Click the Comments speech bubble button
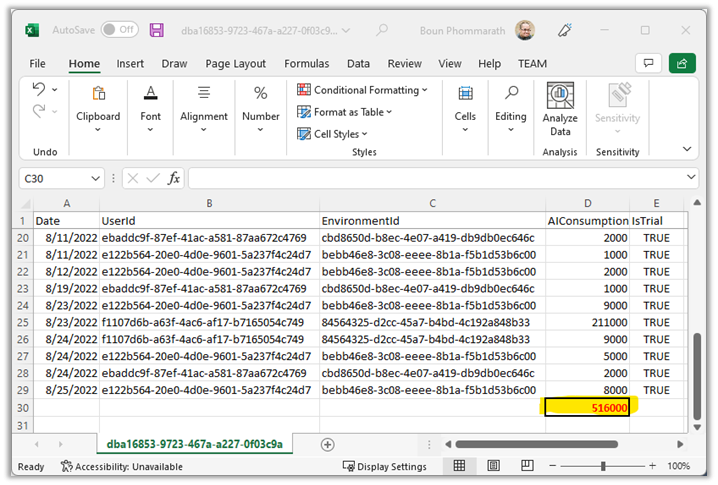Image resolution: width=718 pixels, height=485 pixels. (648, 63)
